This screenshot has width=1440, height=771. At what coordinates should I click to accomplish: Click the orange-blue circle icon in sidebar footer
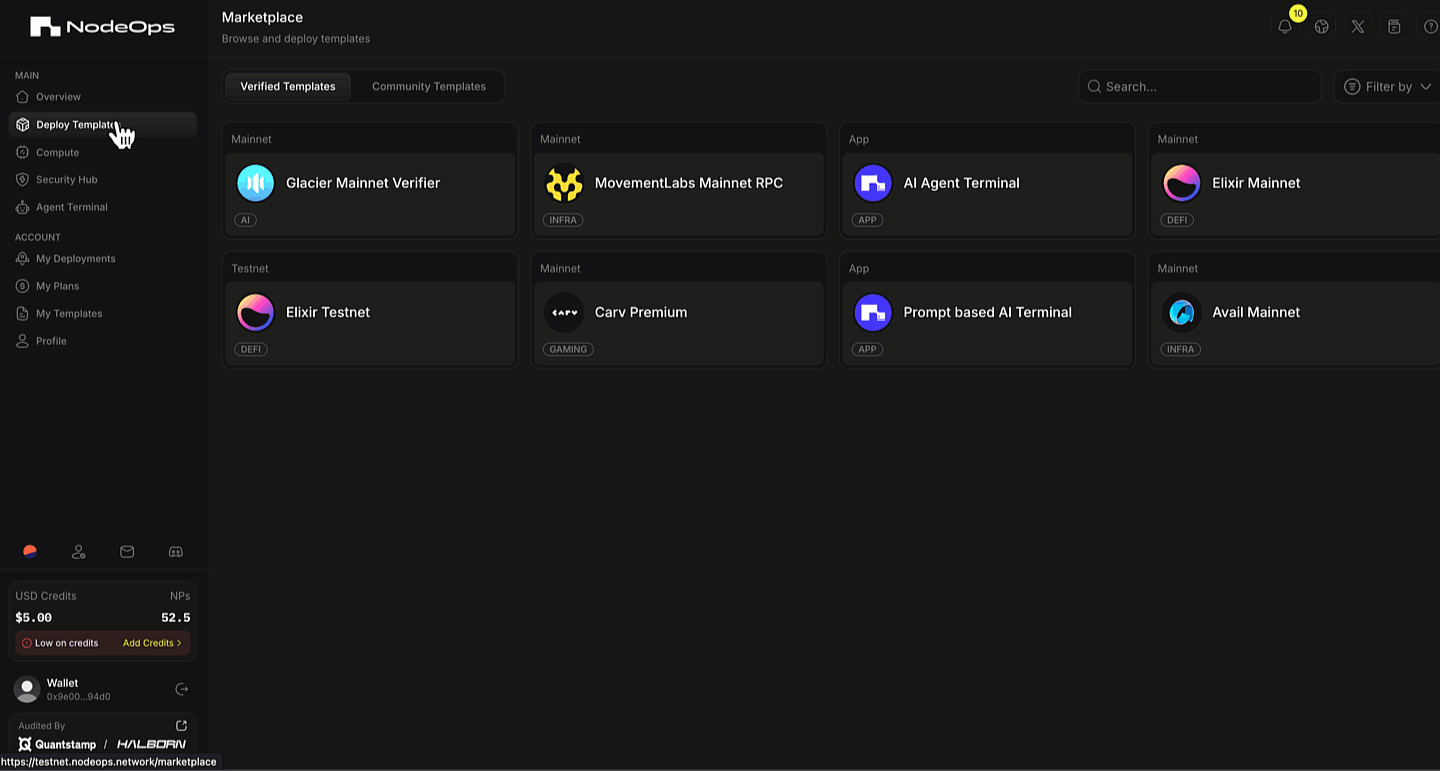(x=30, y=551)
